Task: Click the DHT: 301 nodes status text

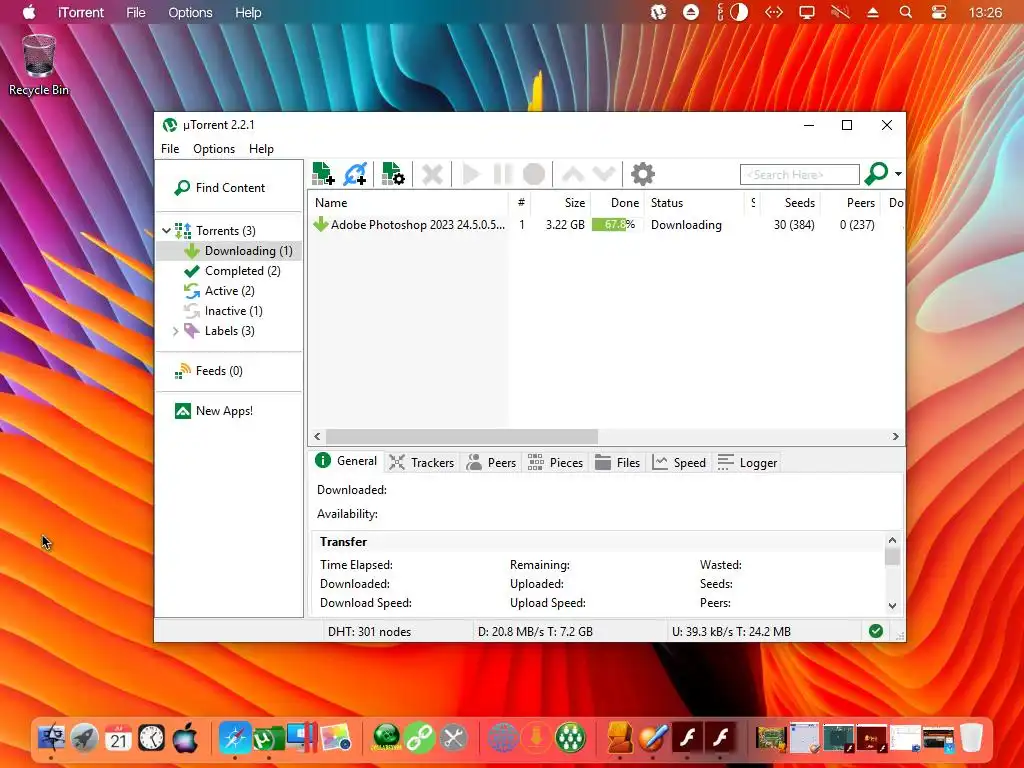Action: pyautogui.click(x=369, y=632)
